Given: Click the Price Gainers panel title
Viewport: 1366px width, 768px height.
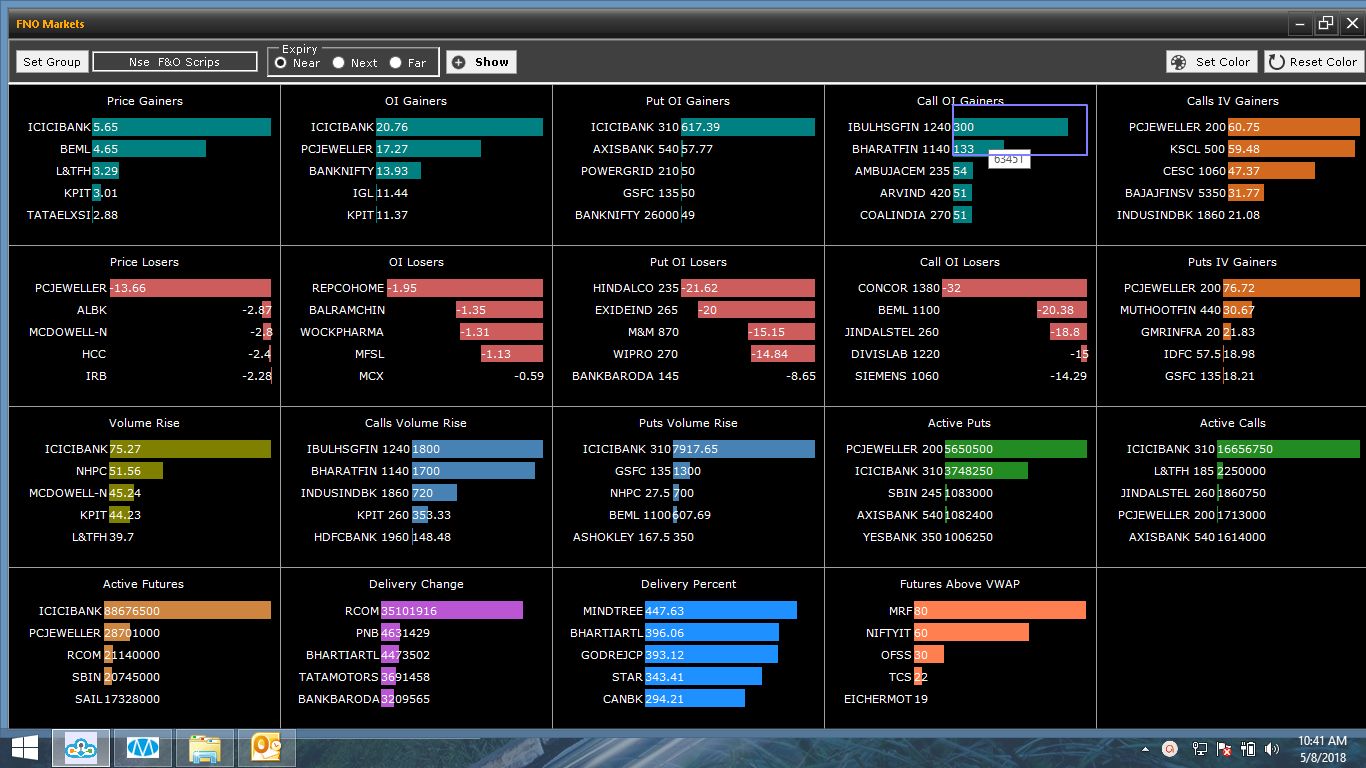Looking at the screenshot, I should coord(145,101).
